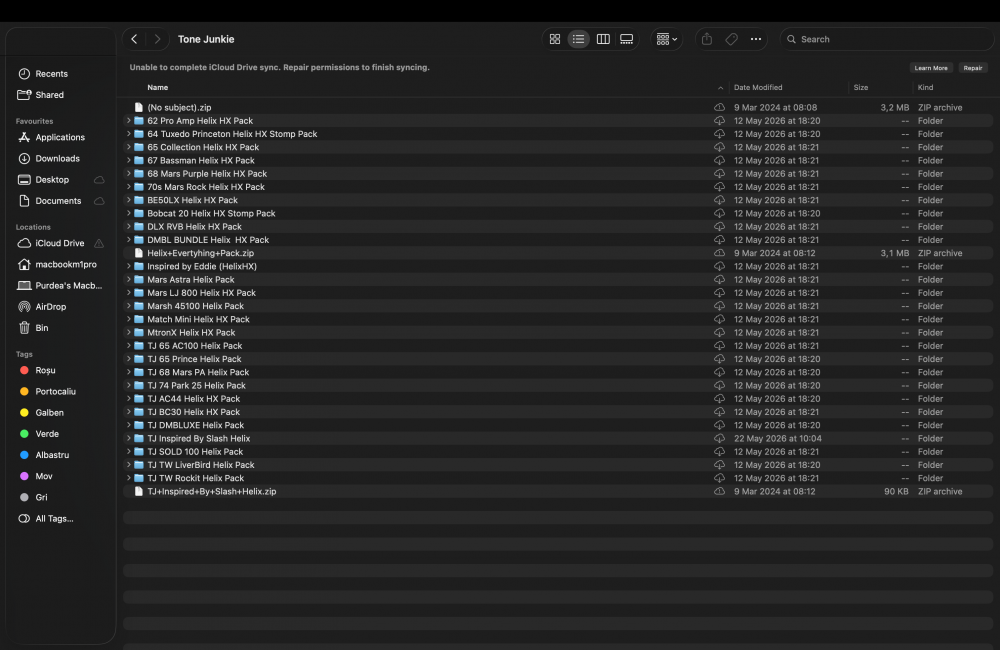The image size is (1000, 650).
Task: Select the Inspired by Eddie (HelixHX) row
Action: [x=558, y=267]
